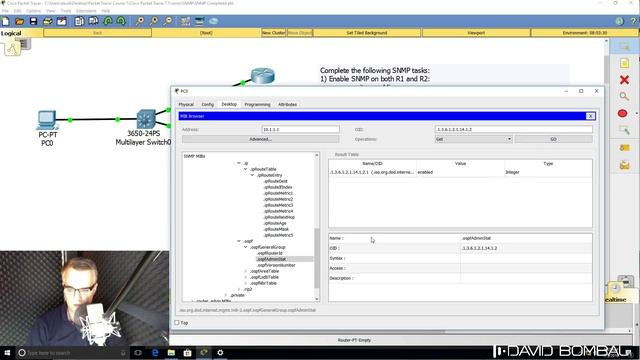
Task: Click the Print toolbar icon
Action: [x=47, y=21]
